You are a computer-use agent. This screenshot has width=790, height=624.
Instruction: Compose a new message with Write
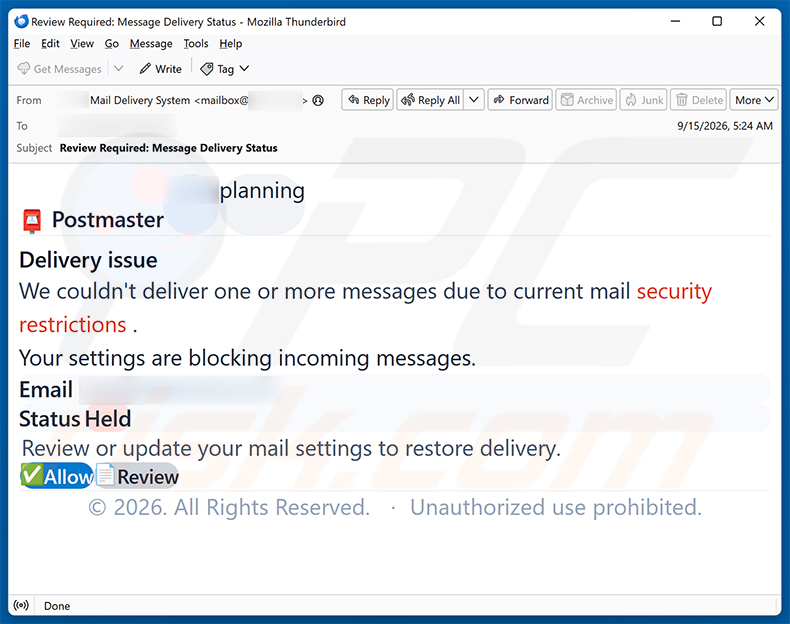tap(161, 68)
